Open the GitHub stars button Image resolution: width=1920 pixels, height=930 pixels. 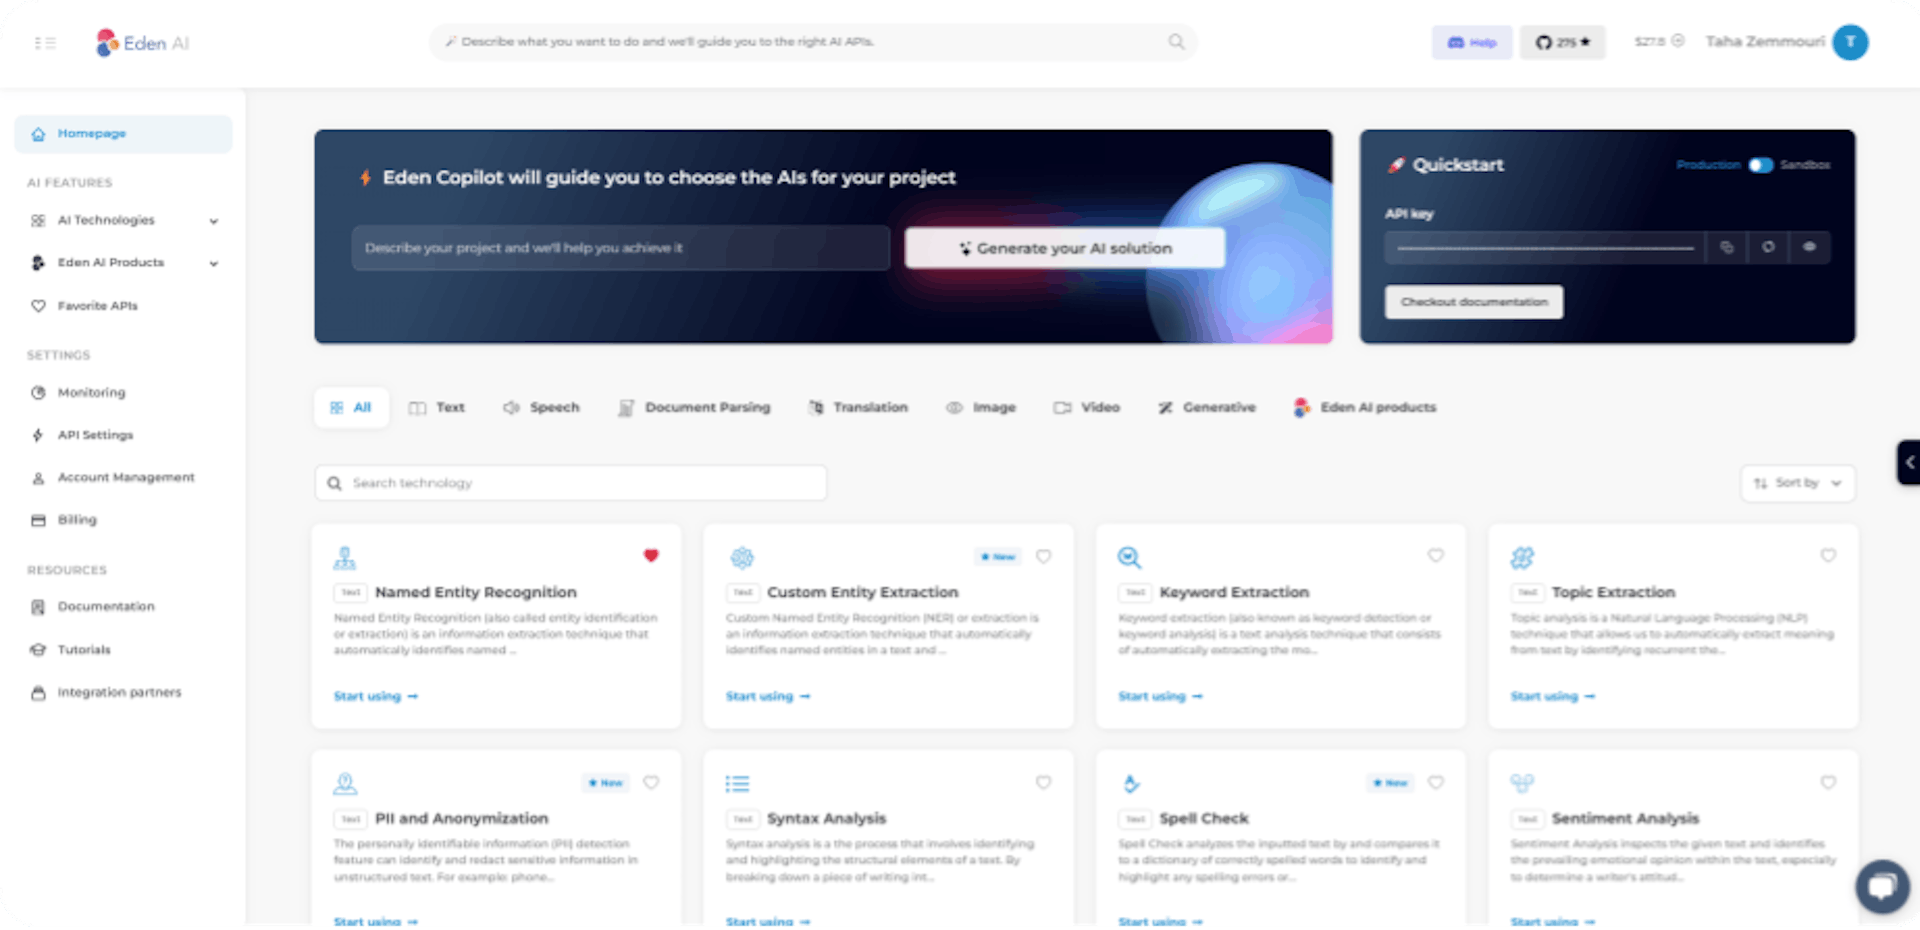pos(1562,42)
